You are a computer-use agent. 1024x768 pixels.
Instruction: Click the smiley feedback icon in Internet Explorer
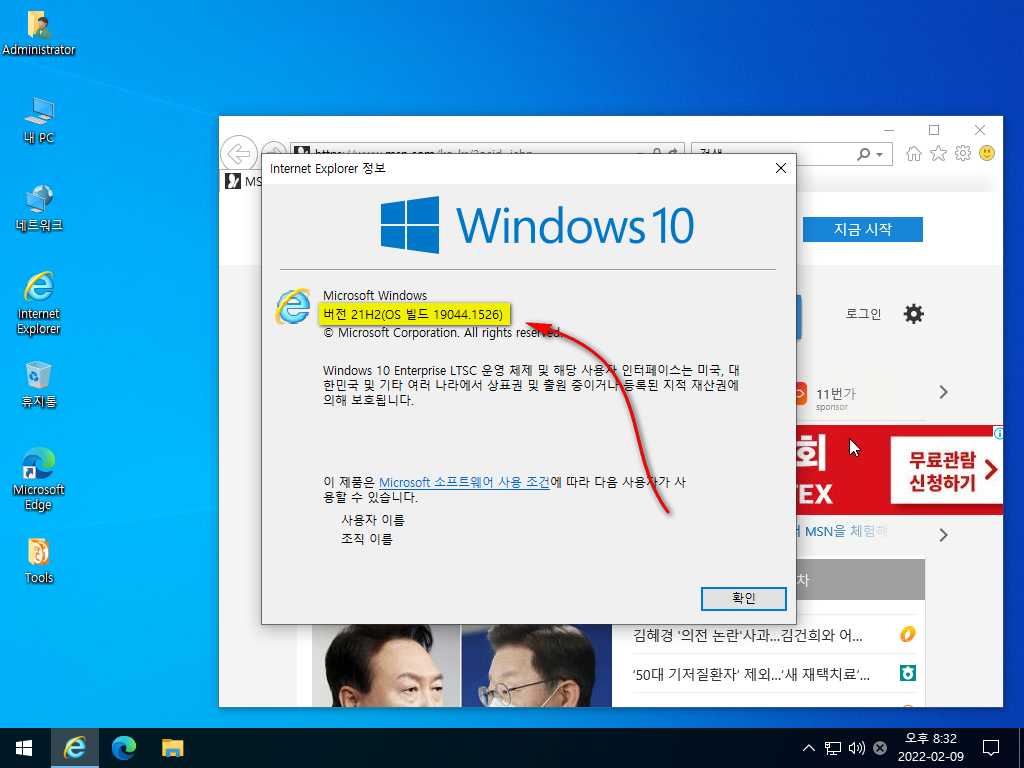click(x=987, y=153)
